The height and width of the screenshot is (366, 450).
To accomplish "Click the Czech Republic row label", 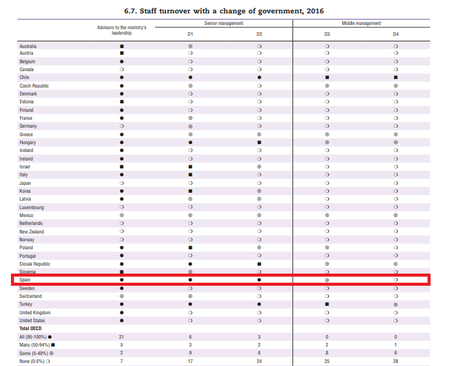I will tap(34, 86).
